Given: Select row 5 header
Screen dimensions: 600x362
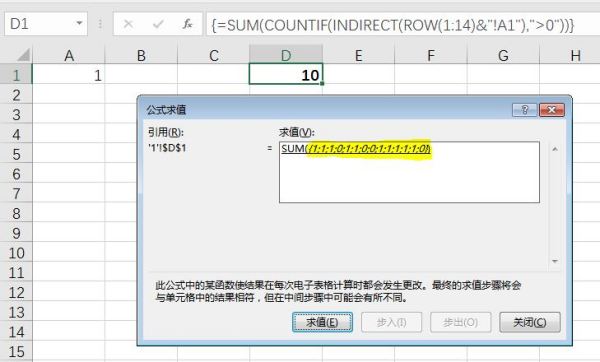Looking at the screenshot, I should pos(16,154).
